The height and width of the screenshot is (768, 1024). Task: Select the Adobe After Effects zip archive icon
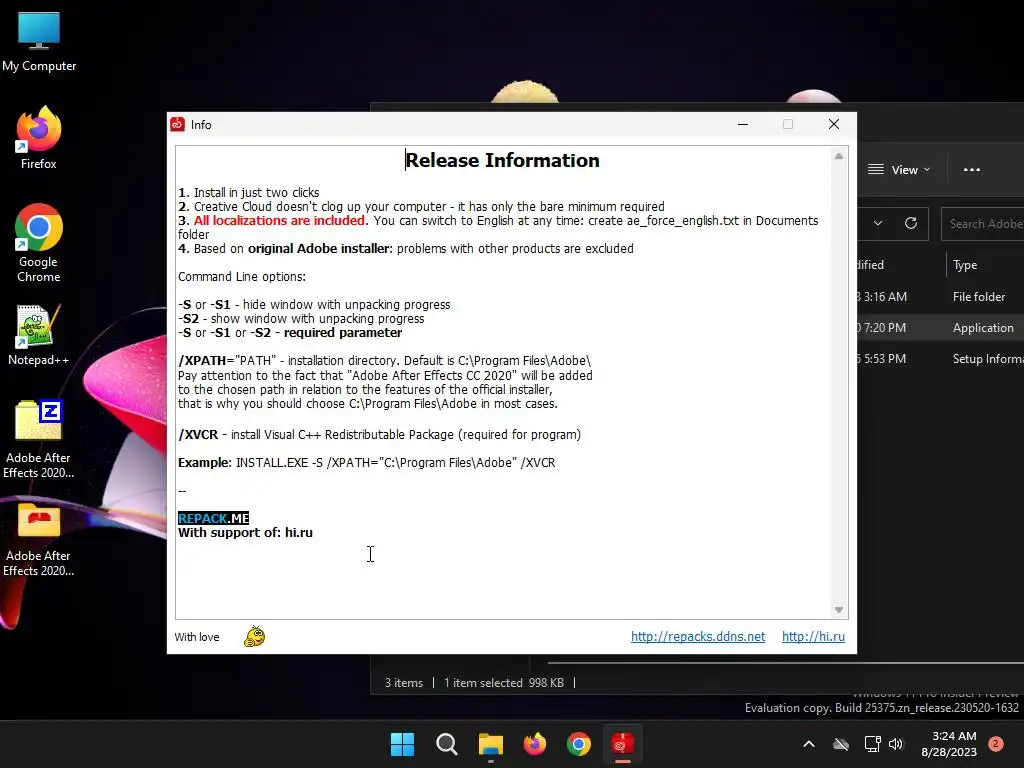(39, 439)
